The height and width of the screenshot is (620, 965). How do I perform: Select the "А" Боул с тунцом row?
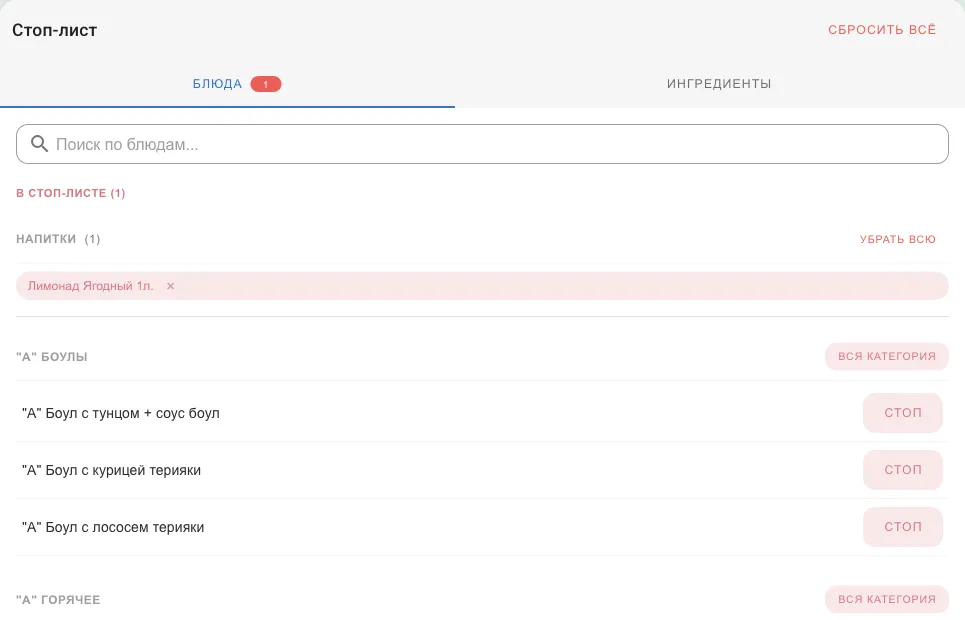click(x=482, y=413)
